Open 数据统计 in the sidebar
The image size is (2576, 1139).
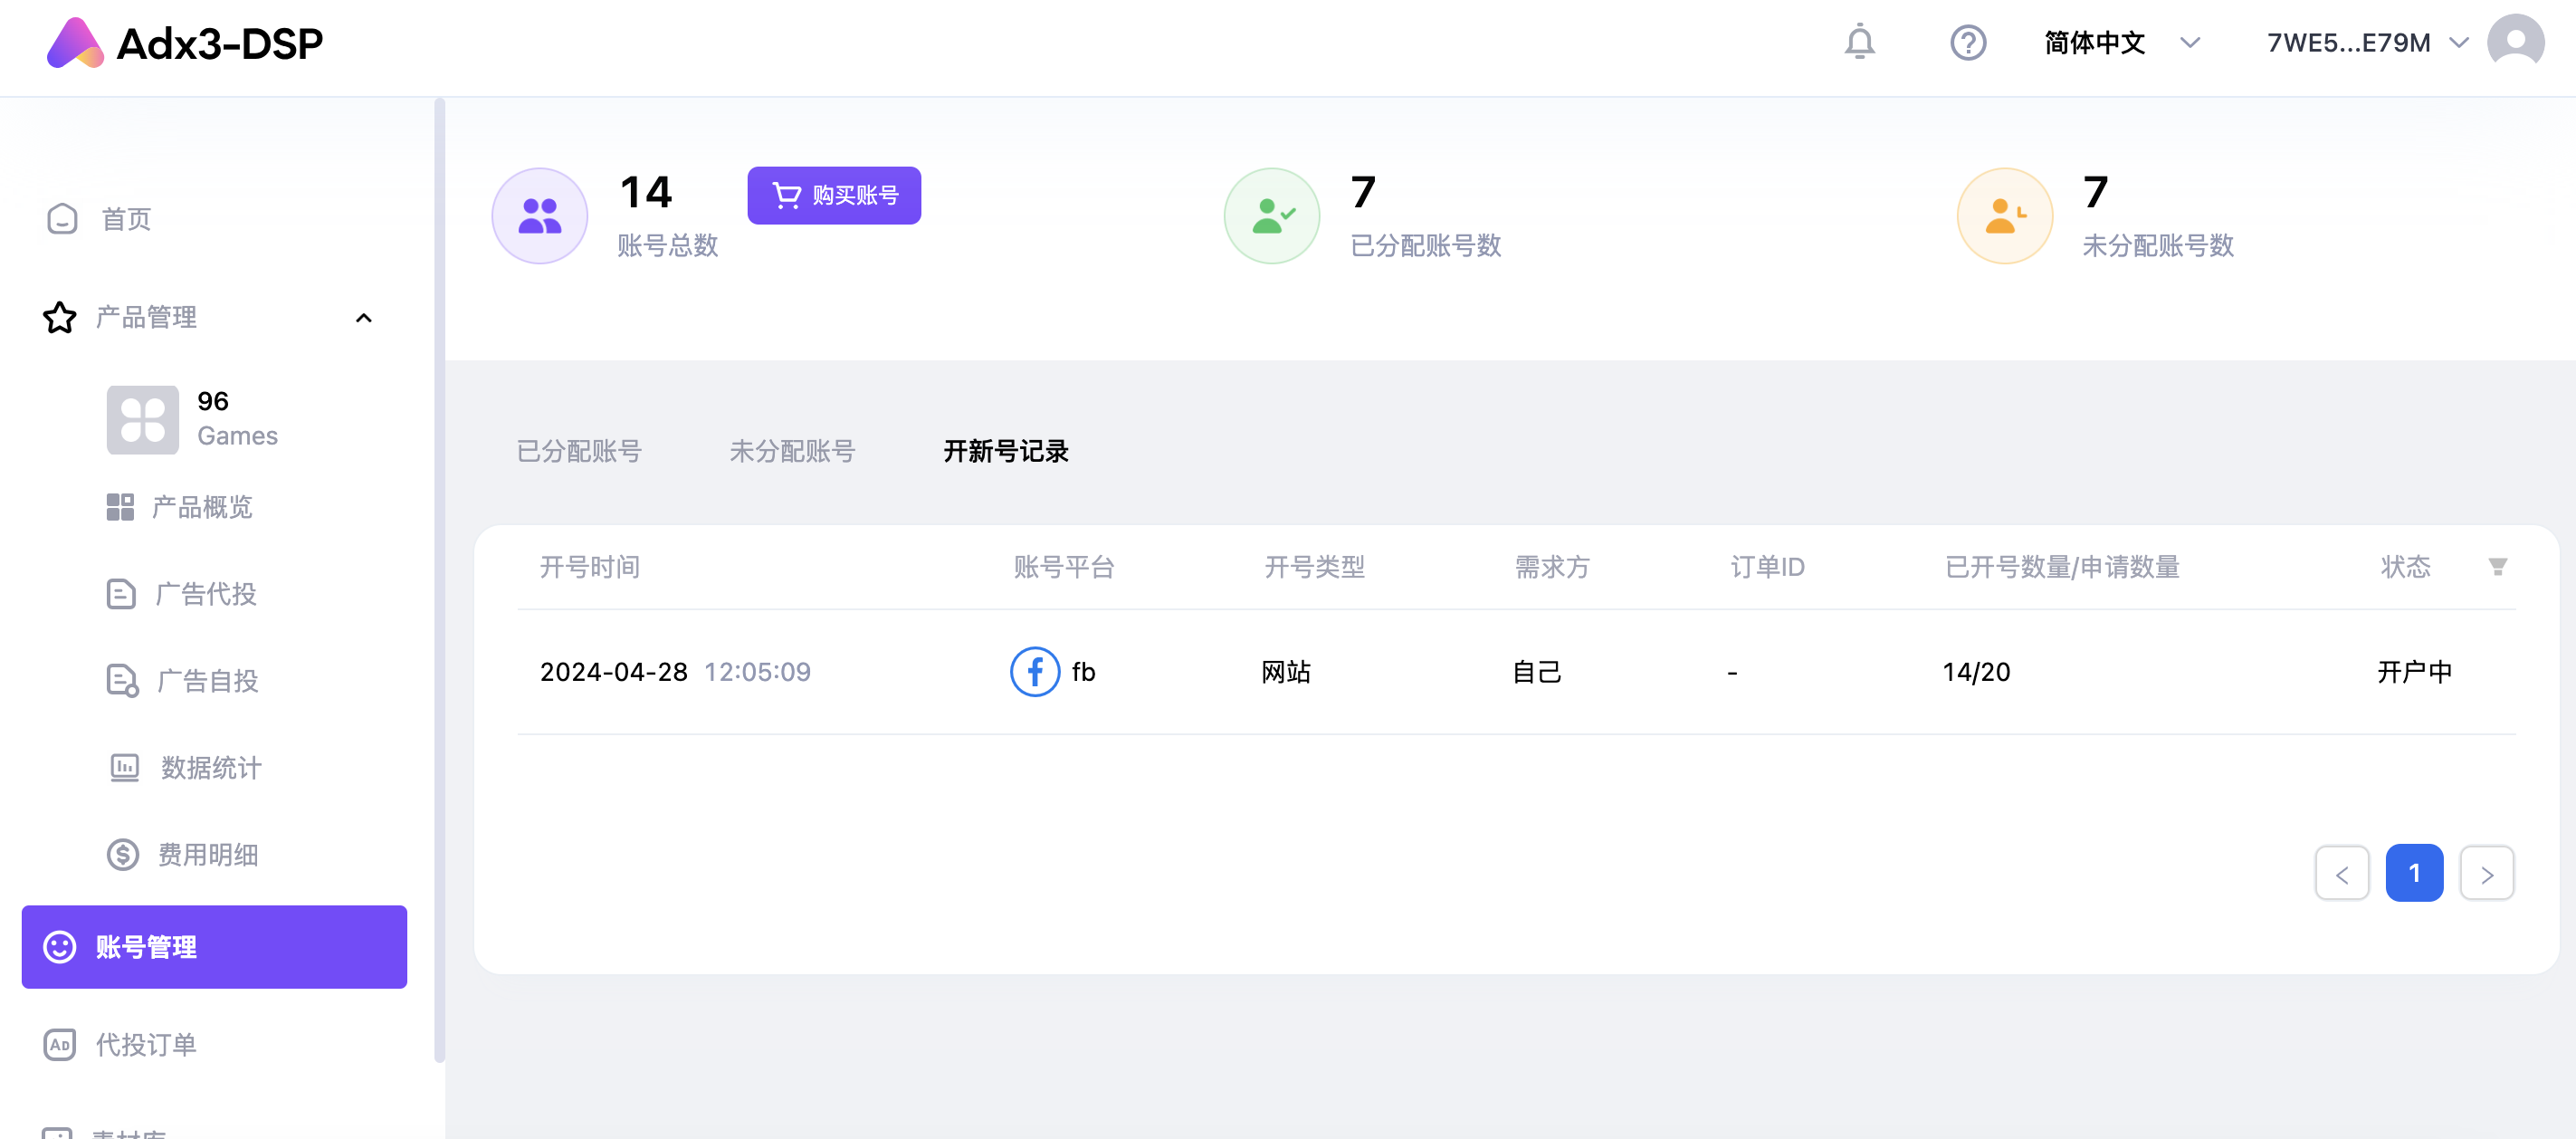[210, 767]
